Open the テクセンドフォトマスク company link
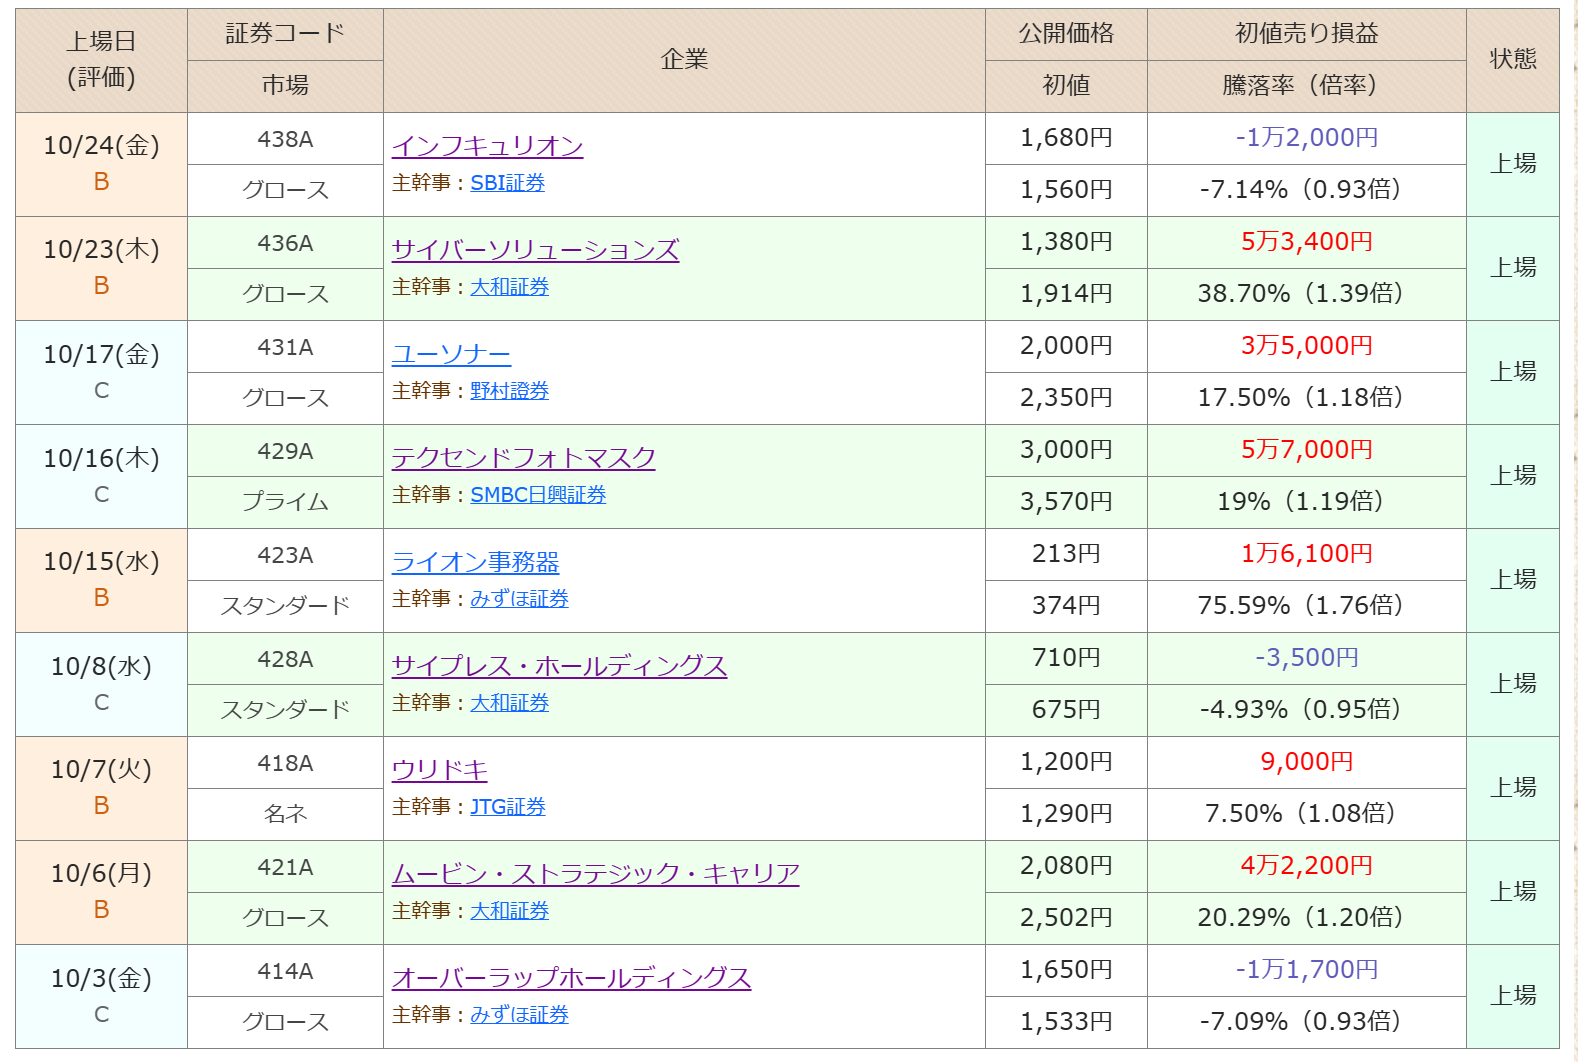 [523, 459]
